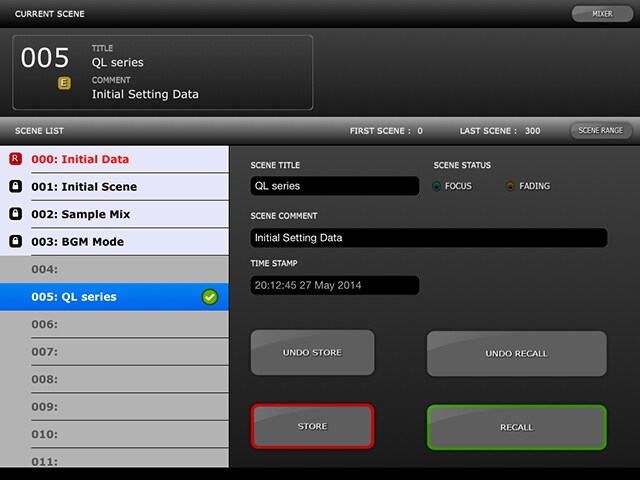Toggle the FOCUS scene status indicator
This screenshot has height=480, width=640.
point(437,186)
